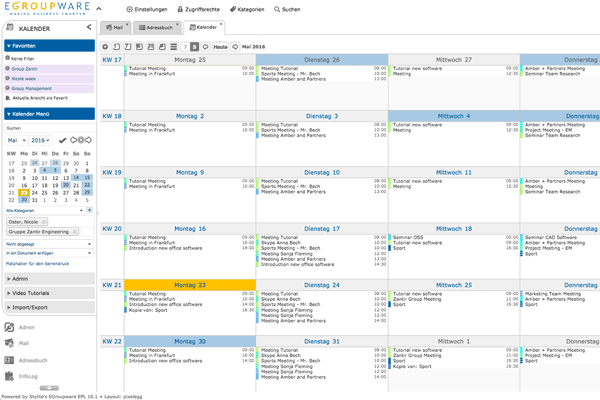Switch to the Adressbuch tab
The height and width of the screenshot is (400, 600).
pyautogui.click(x=159, y=28)
